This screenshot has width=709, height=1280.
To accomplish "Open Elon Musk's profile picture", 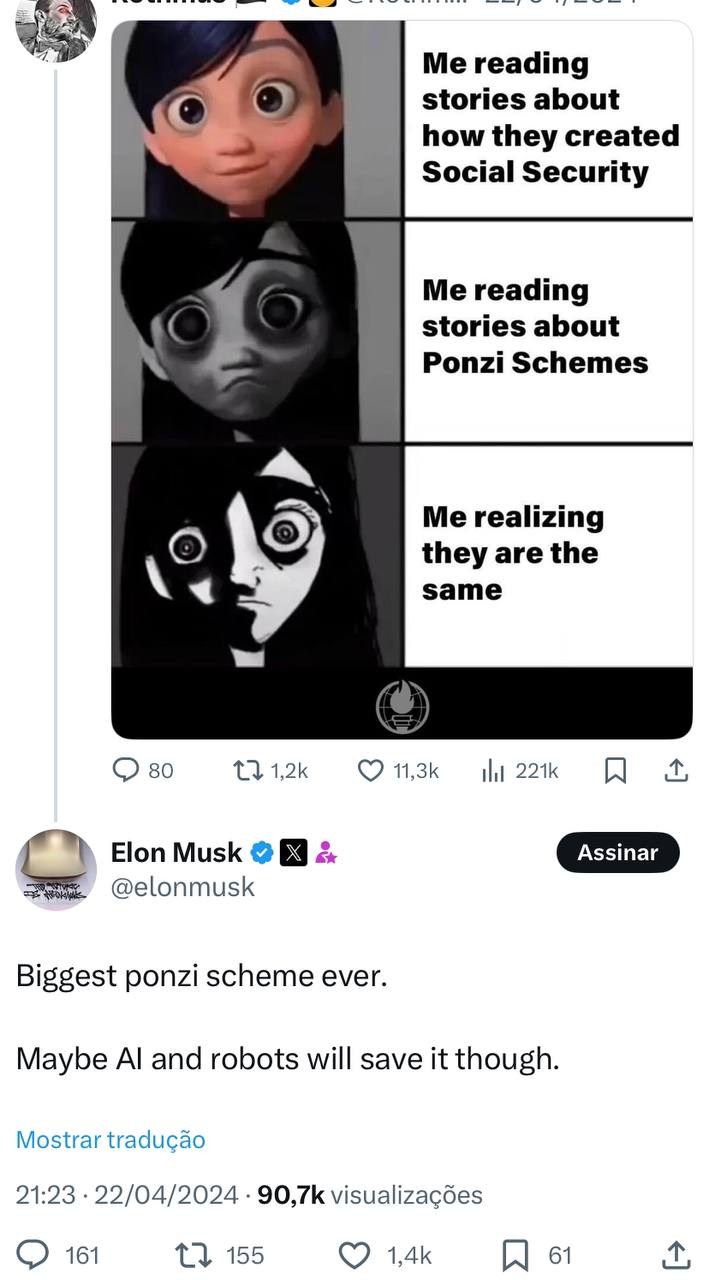I will (56, 869).
